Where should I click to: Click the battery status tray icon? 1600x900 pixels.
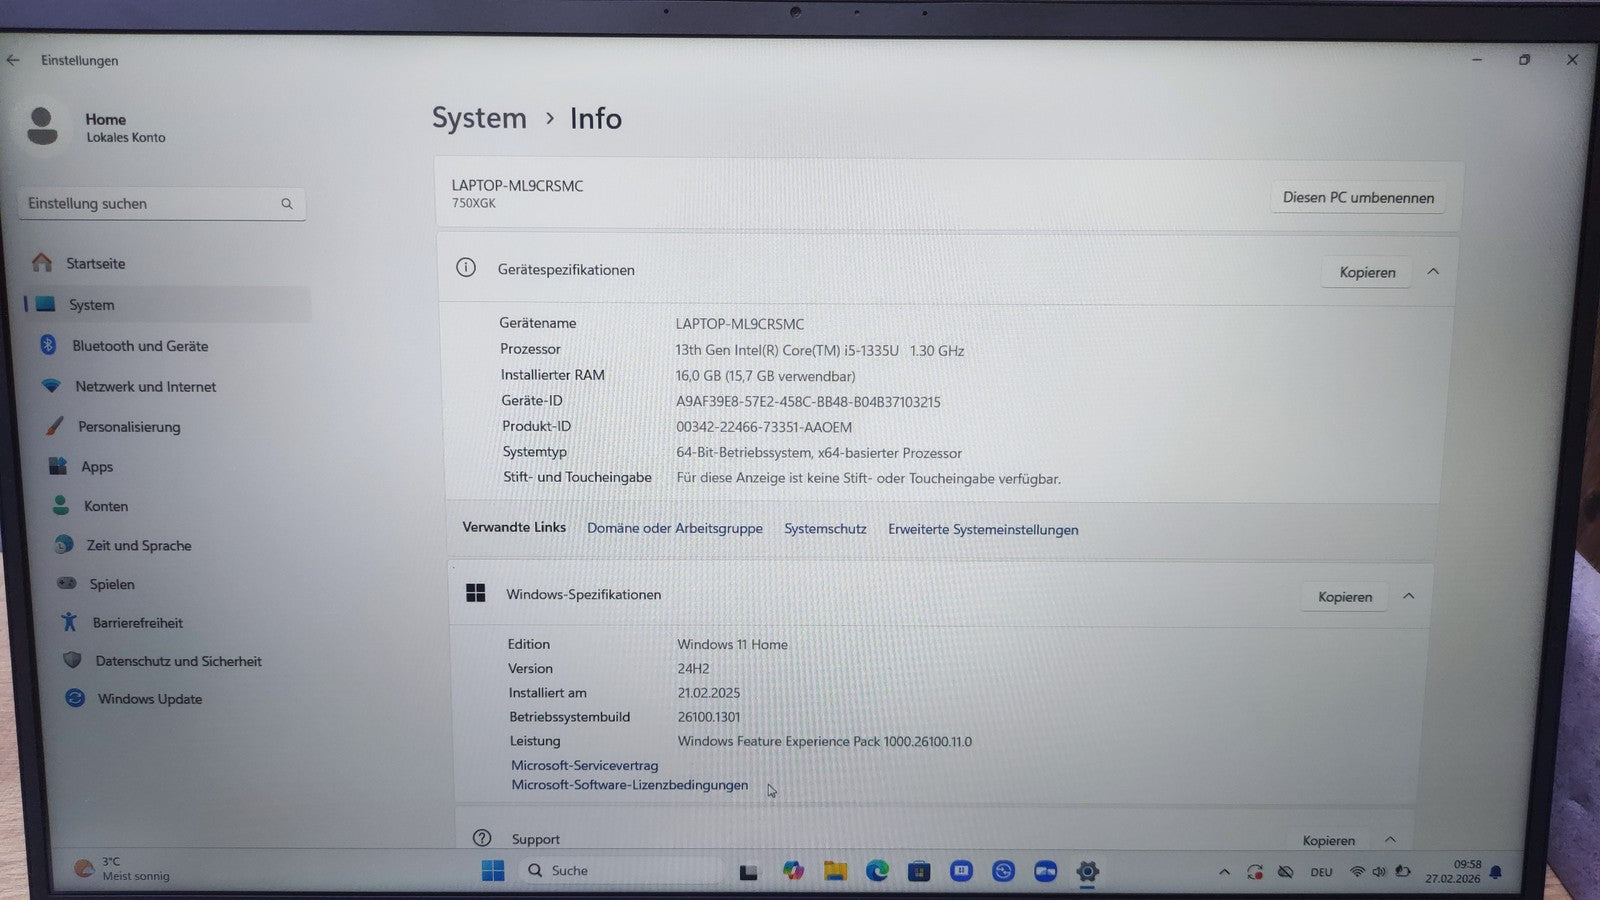[1403, 873]
